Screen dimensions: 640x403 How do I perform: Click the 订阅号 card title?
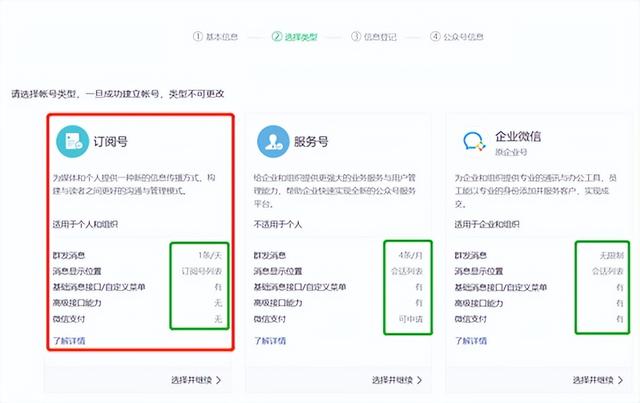point(111,142)
